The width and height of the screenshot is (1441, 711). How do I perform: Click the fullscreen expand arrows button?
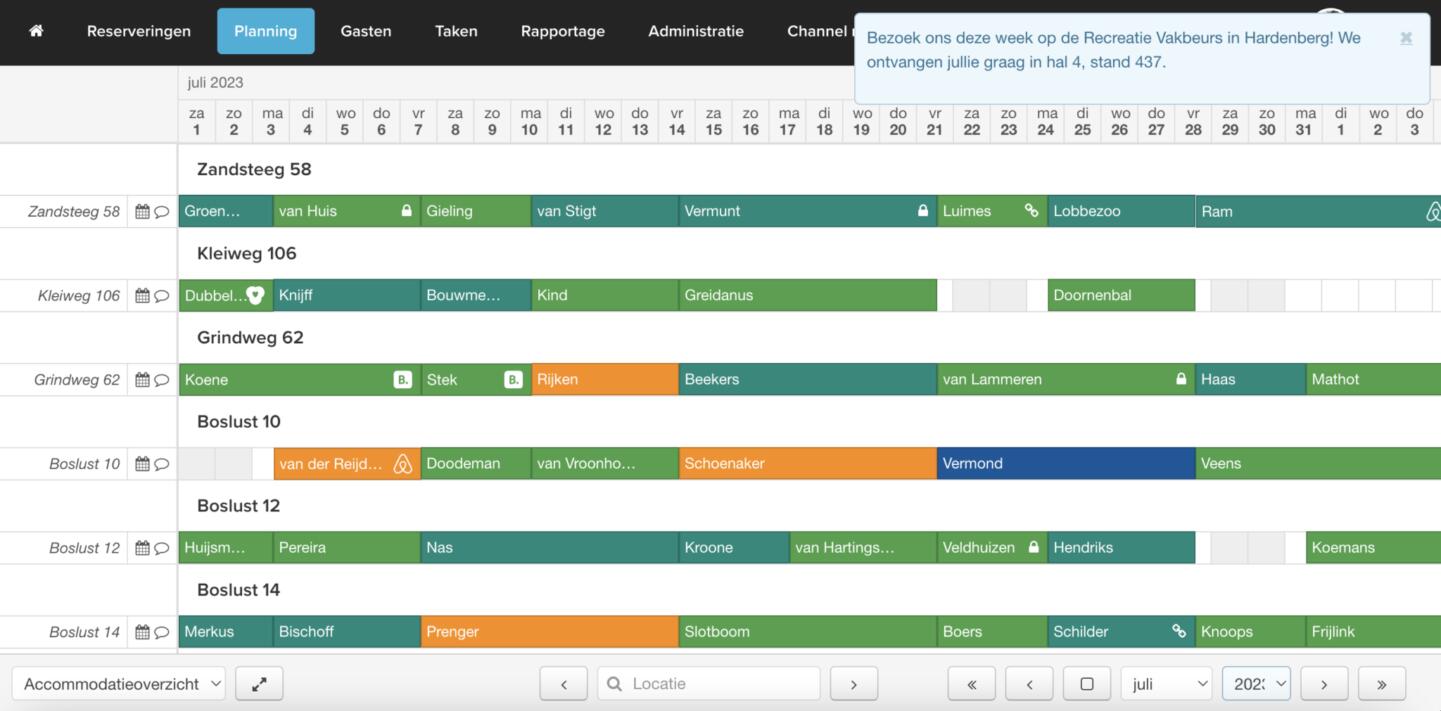click(x=259, y=684)
